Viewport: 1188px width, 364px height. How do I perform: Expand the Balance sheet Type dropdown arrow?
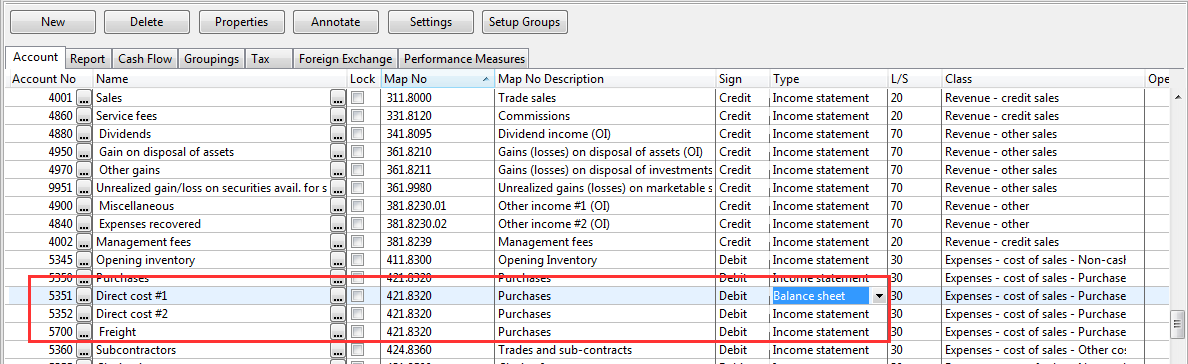click(878, 297)
